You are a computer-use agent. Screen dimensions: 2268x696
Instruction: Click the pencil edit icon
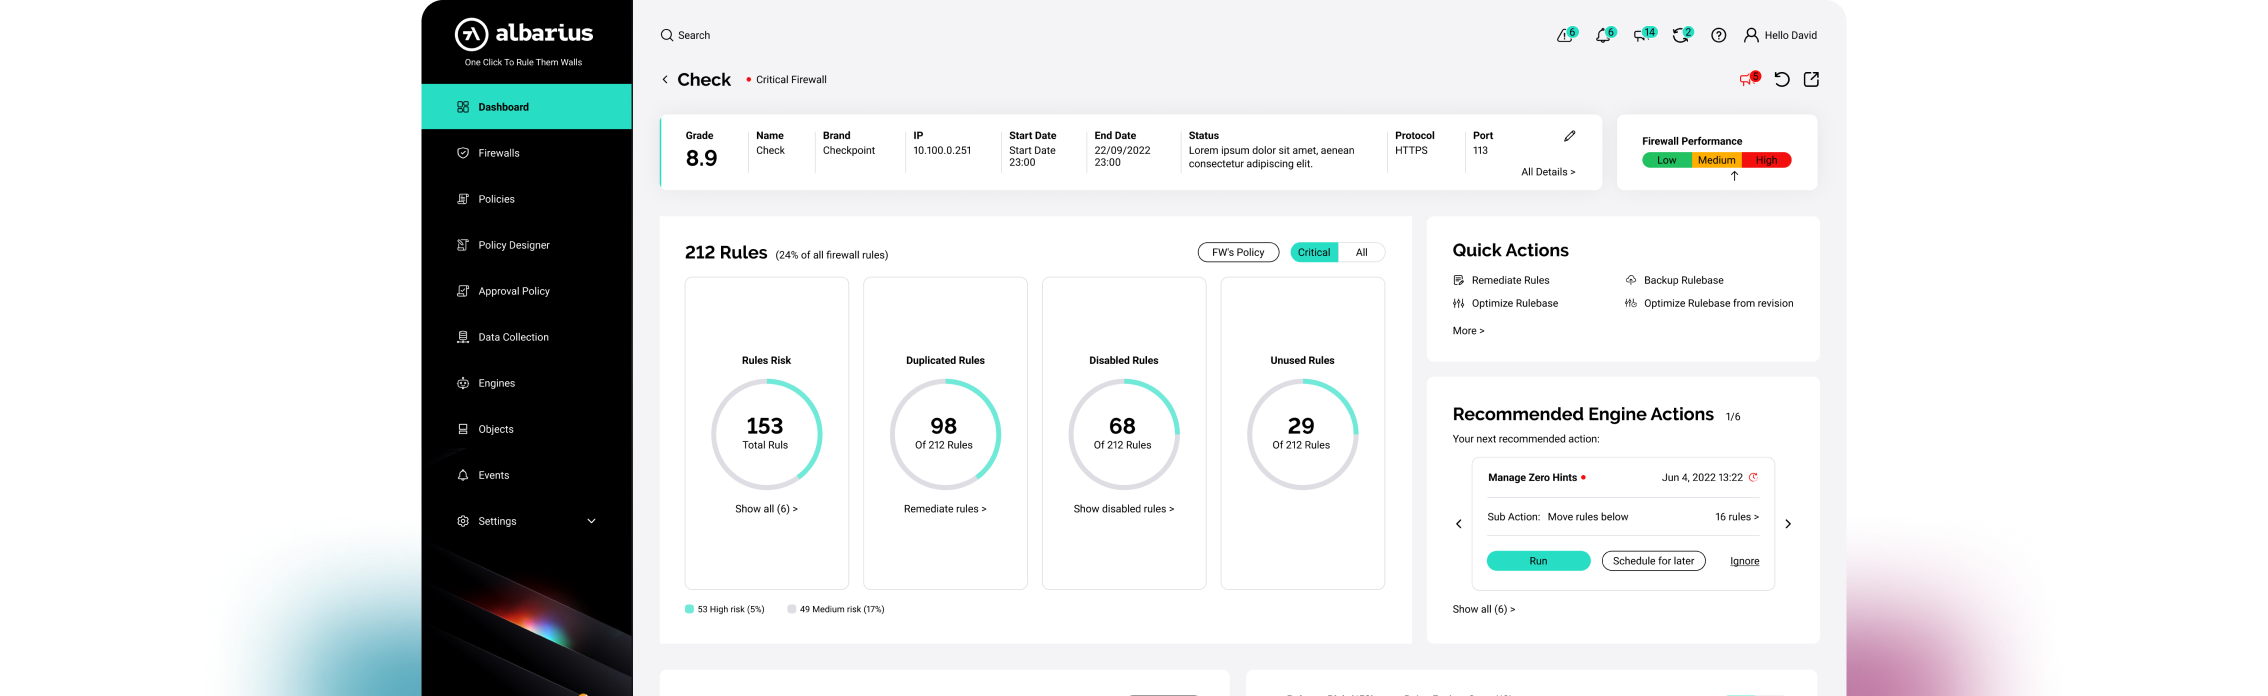[x=1570, y=136]
